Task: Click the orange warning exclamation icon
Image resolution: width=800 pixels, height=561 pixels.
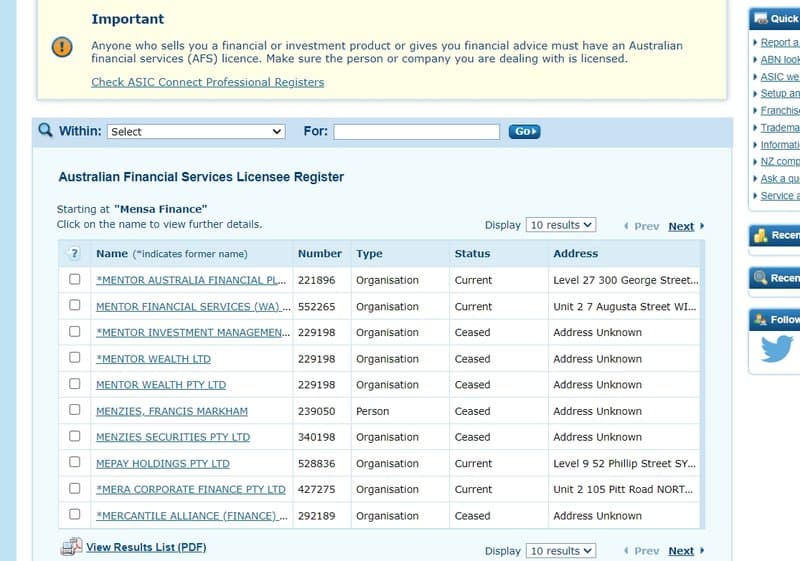Action: [62, 47]
